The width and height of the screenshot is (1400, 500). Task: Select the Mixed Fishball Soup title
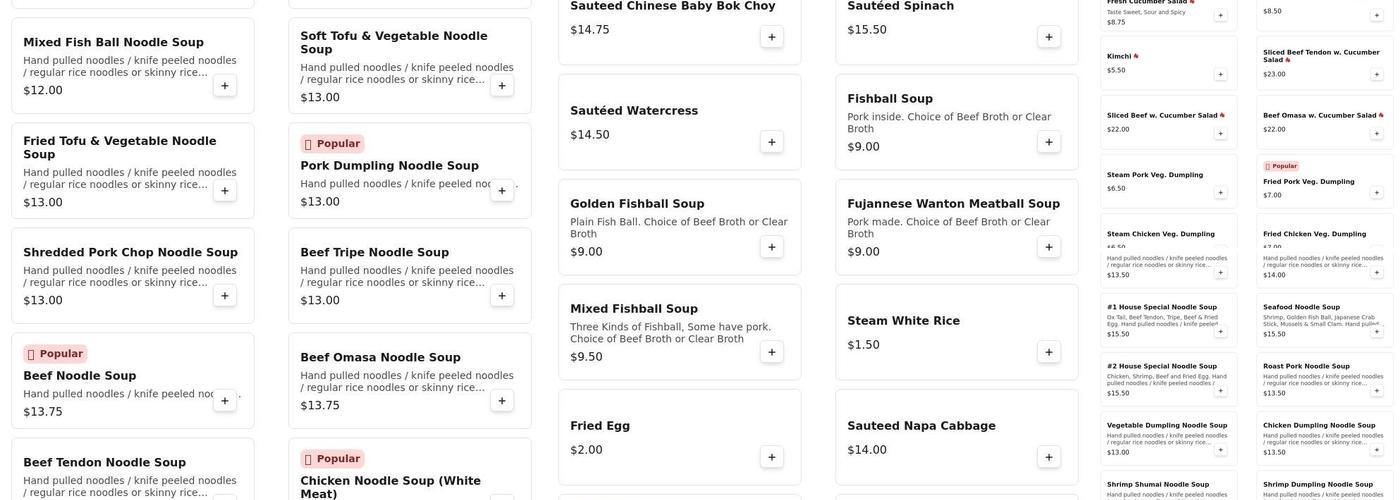[634, 309]
